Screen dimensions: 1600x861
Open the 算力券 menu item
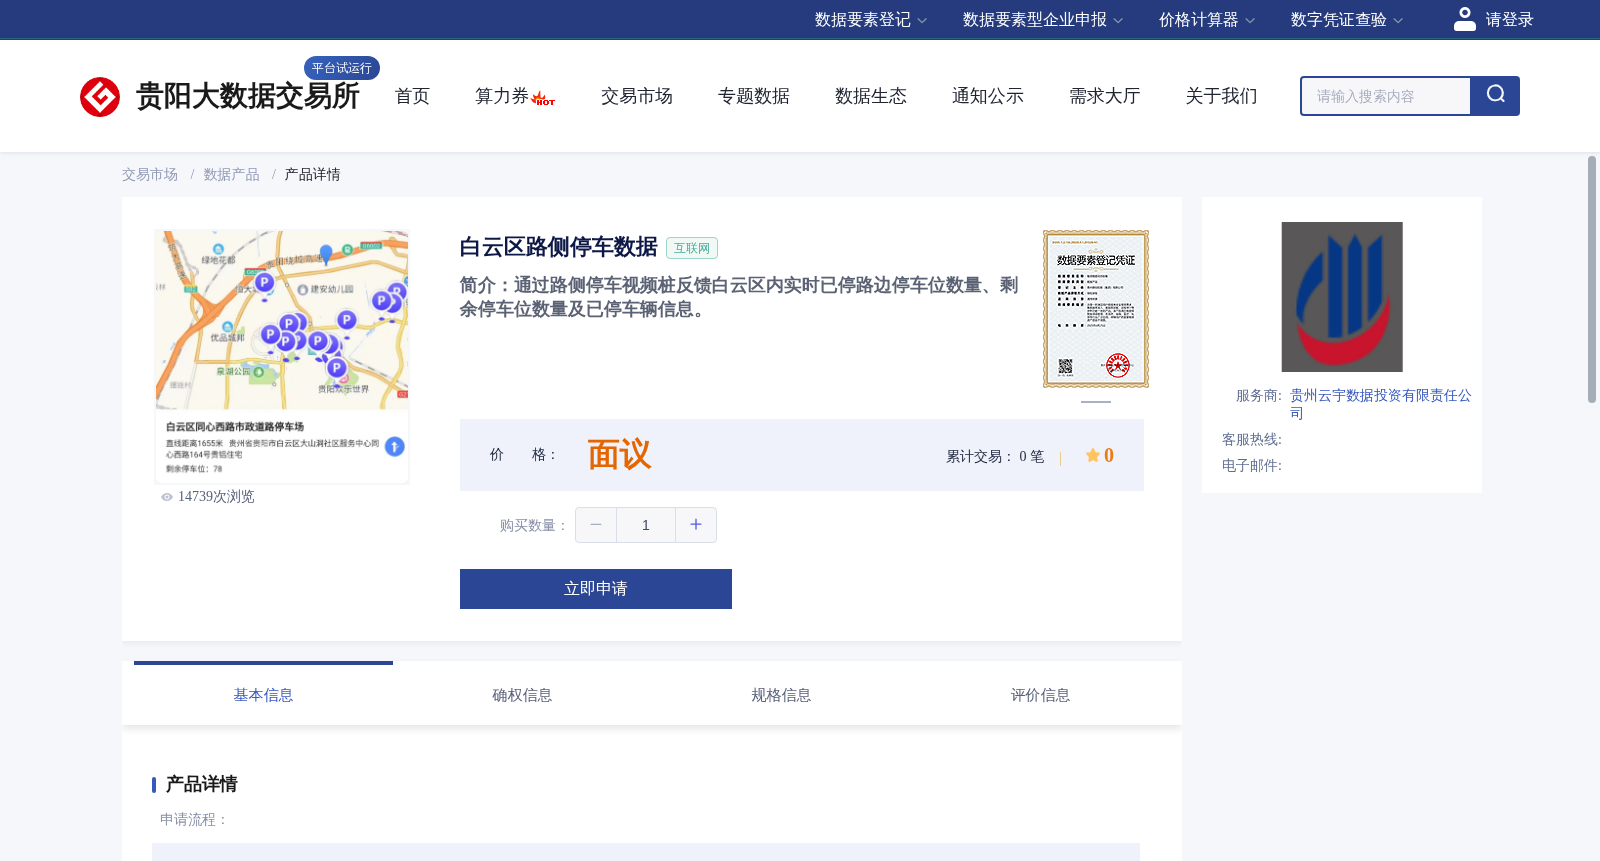pyautogui.click(x=502, y=96)
